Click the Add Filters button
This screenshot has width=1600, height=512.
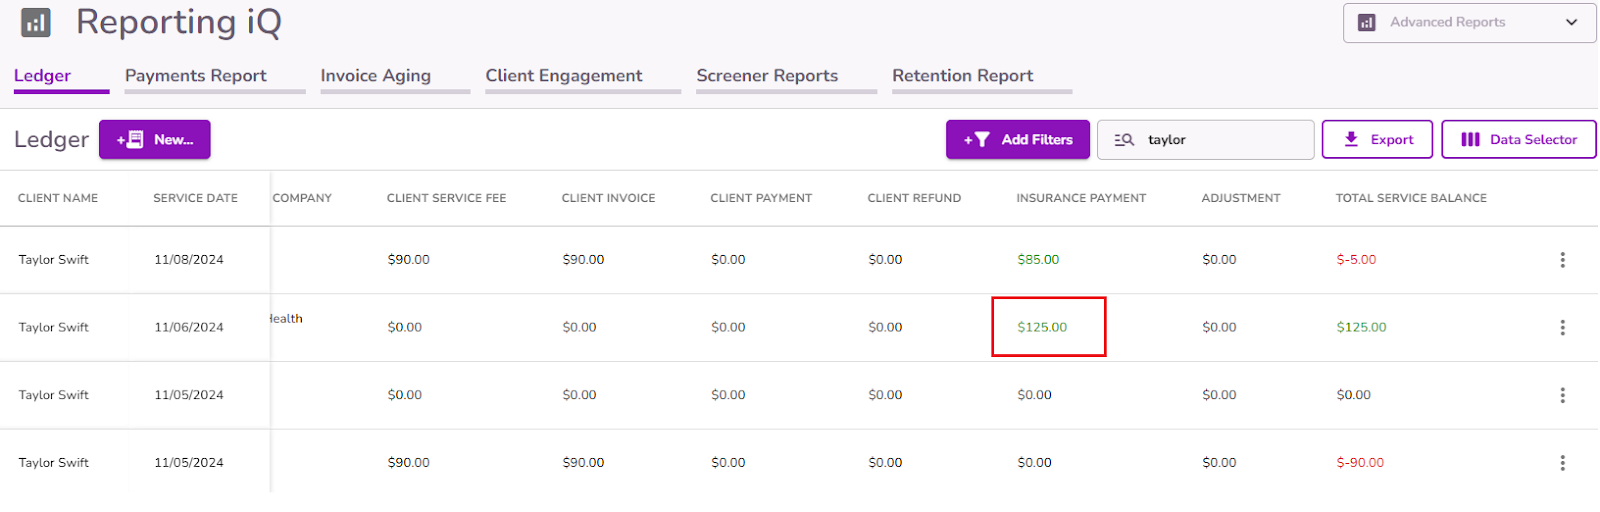1019,140
